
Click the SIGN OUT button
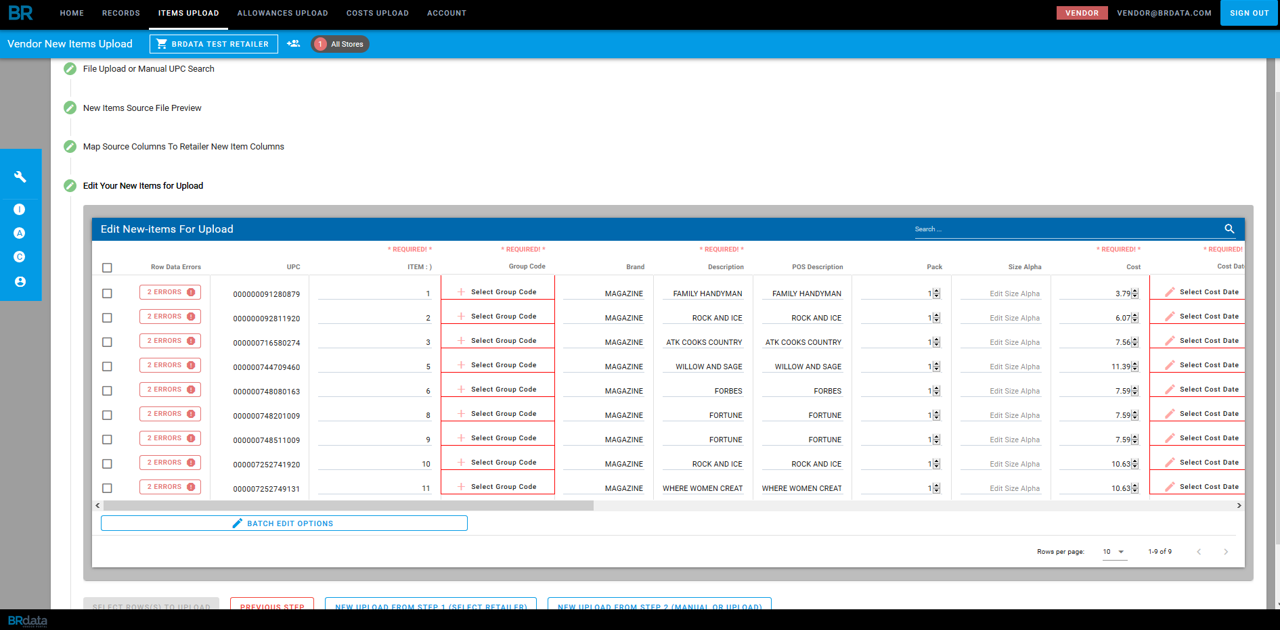click(1250, 13)
